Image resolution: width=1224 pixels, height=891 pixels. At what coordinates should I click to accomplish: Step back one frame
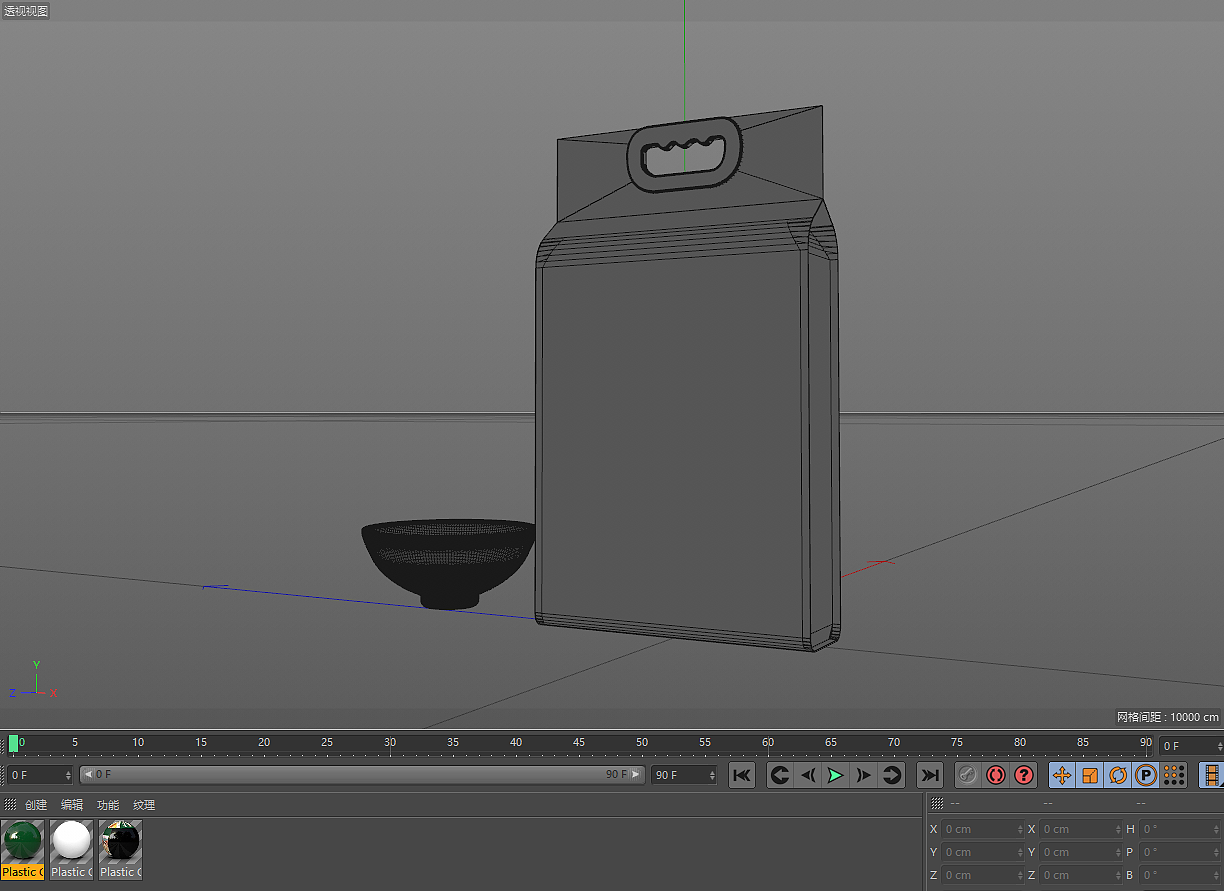(808, 775)
